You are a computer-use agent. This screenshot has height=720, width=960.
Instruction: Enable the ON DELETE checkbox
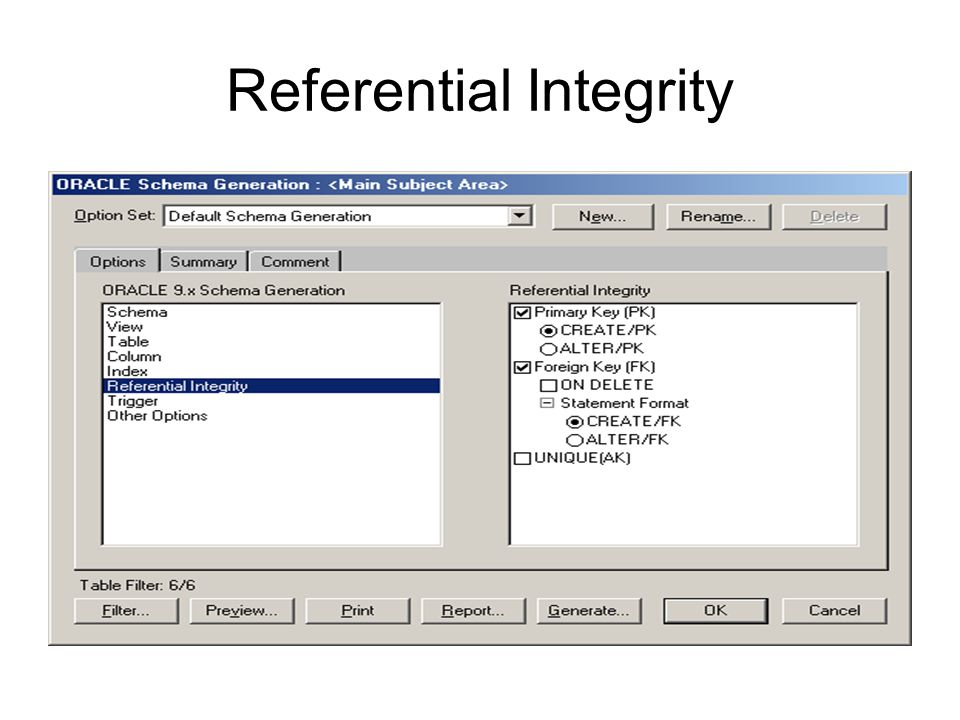click(548, 386)
